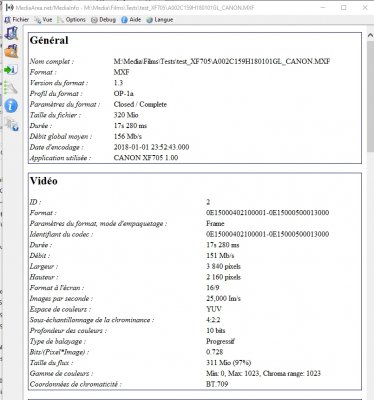This screenshot has width=374, height=400.
Task: Click Général duration '17s 280 ms'
Action: [130, 126]
